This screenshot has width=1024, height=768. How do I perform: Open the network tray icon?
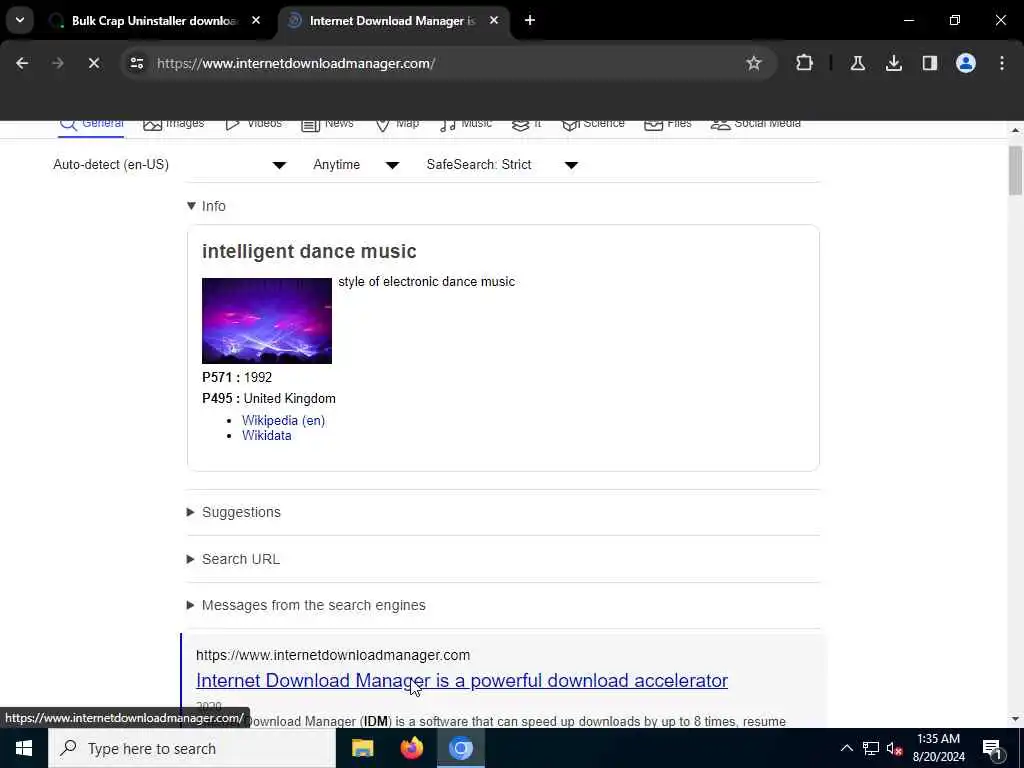point(871,748)
